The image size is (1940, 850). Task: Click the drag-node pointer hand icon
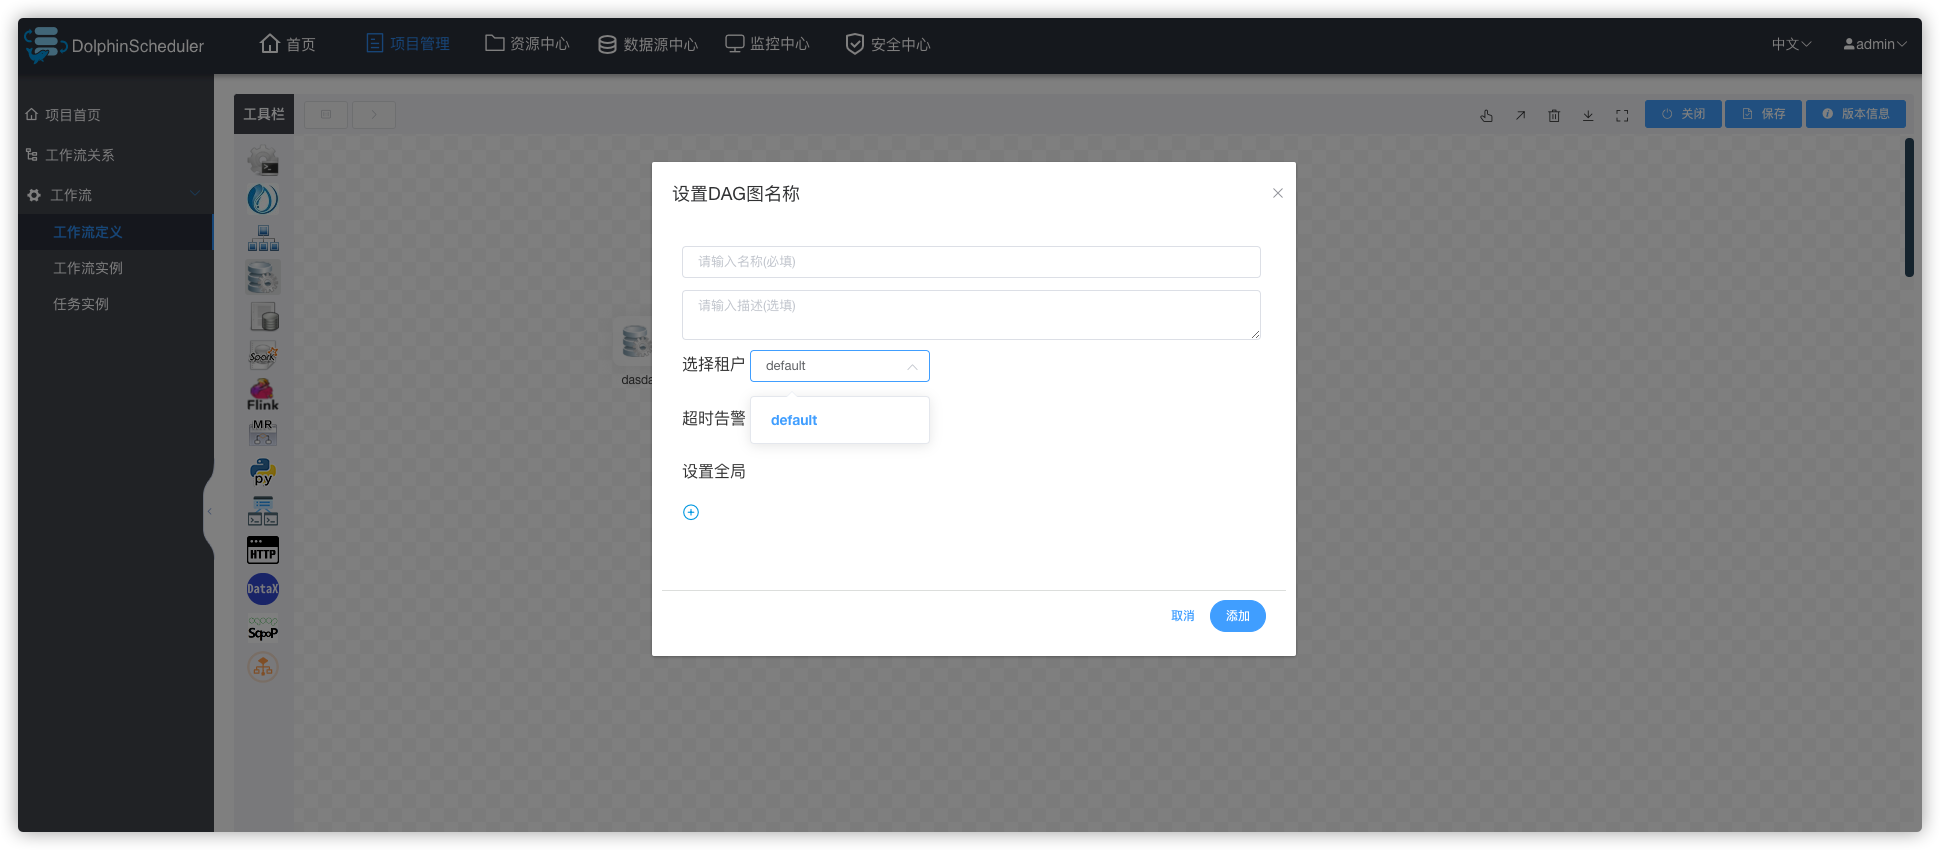tap(1487, 115)
